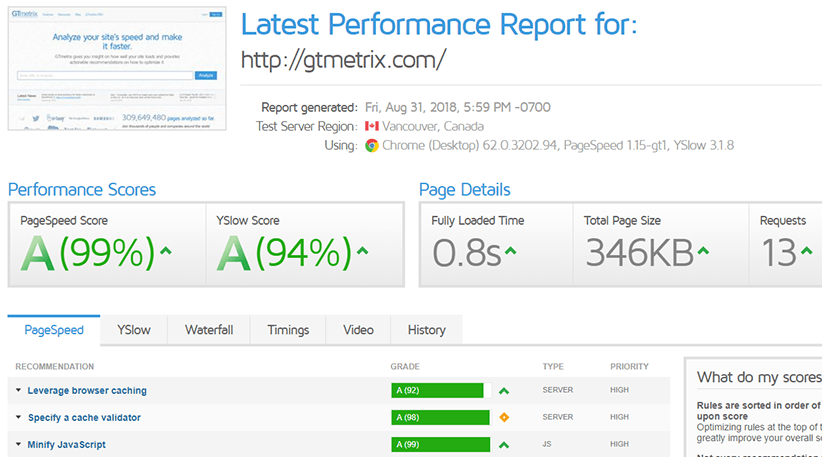This screenshot has width=822, height=457.
Task: Click the GRADE column header
Action: pos(405,367)
